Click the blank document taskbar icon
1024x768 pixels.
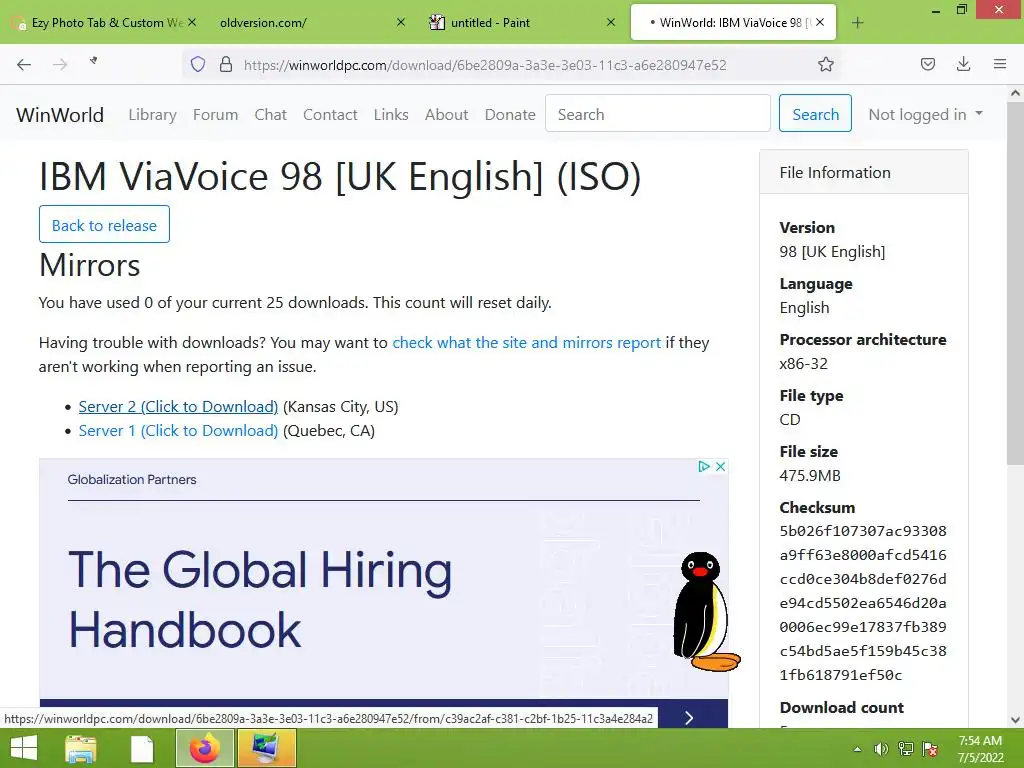(142, 748)
